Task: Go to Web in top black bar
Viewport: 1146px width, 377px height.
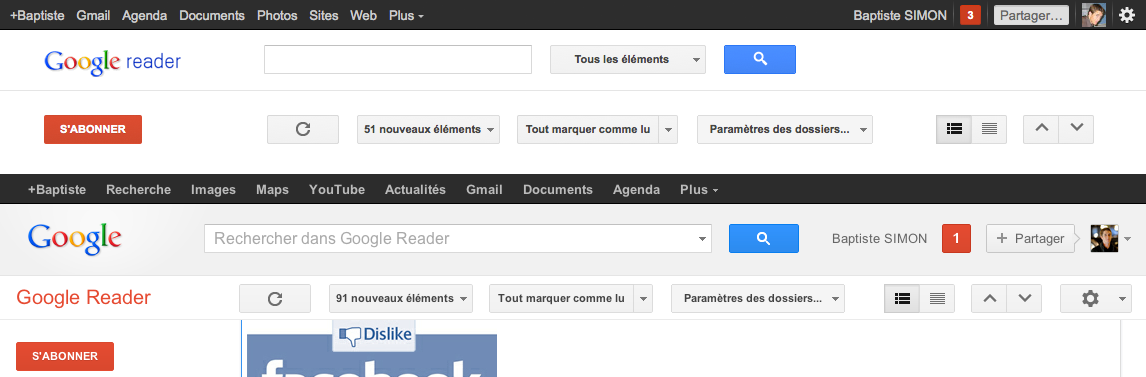Action: click(x=363, y=15)
